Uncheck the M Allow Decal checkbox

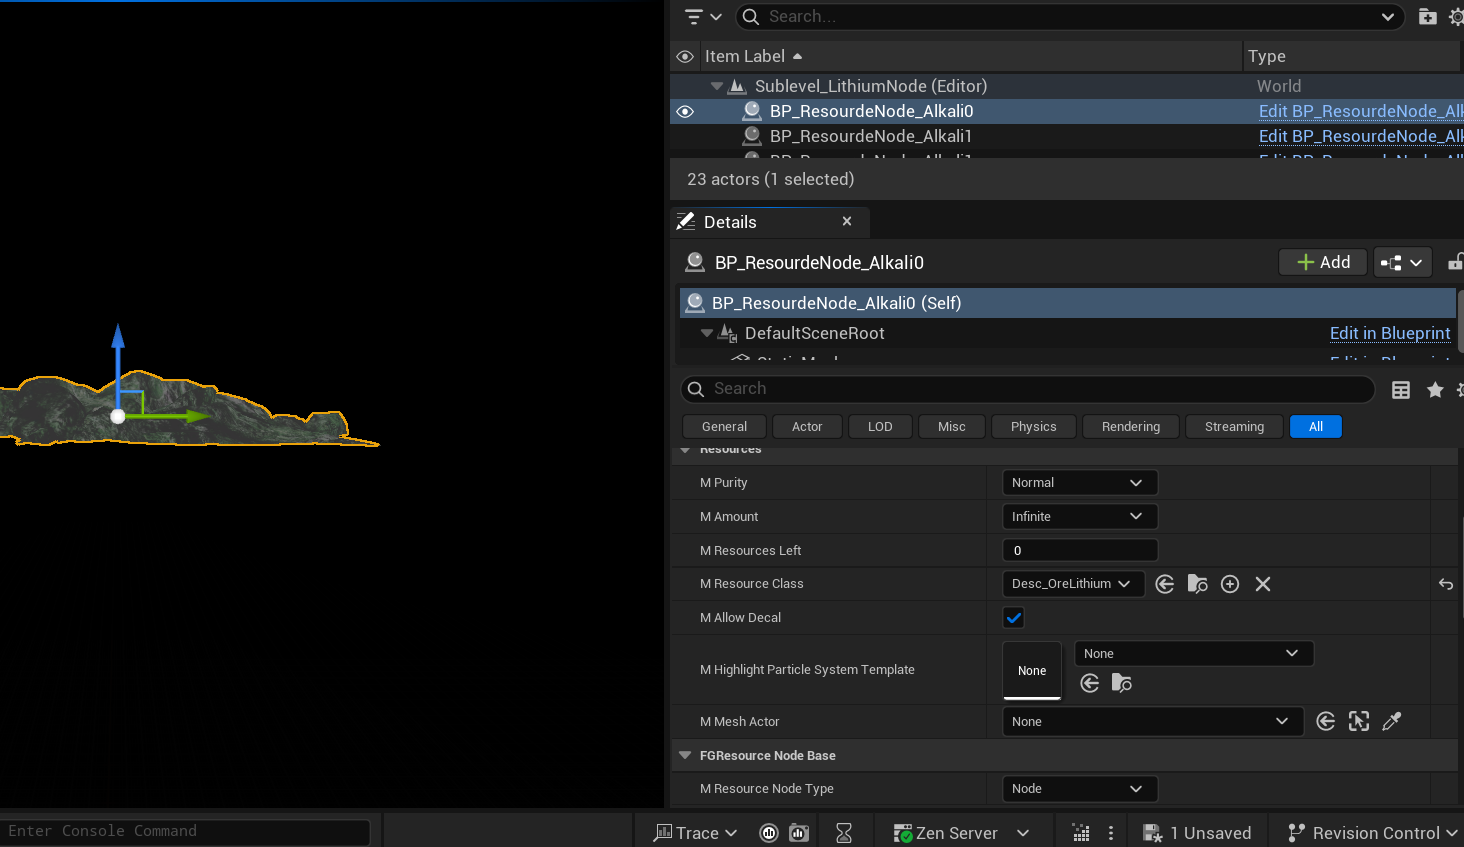pos(1014,618)
